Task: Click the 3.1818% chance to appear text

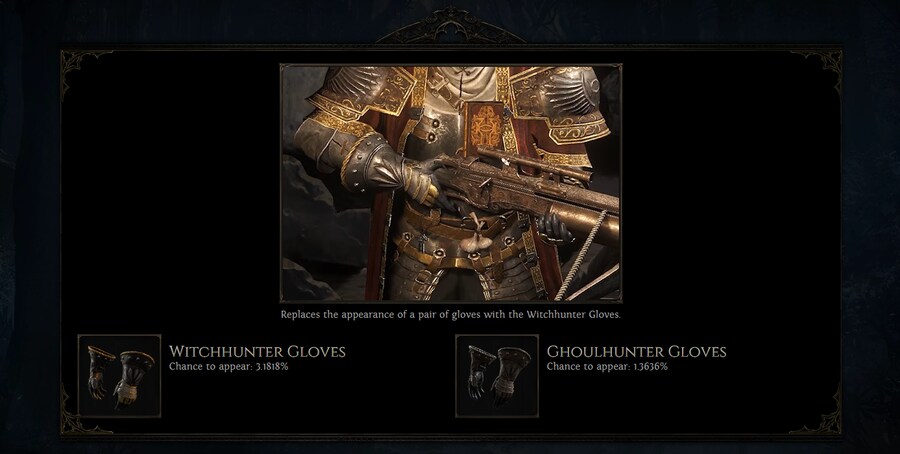Action: coord(228,366)
